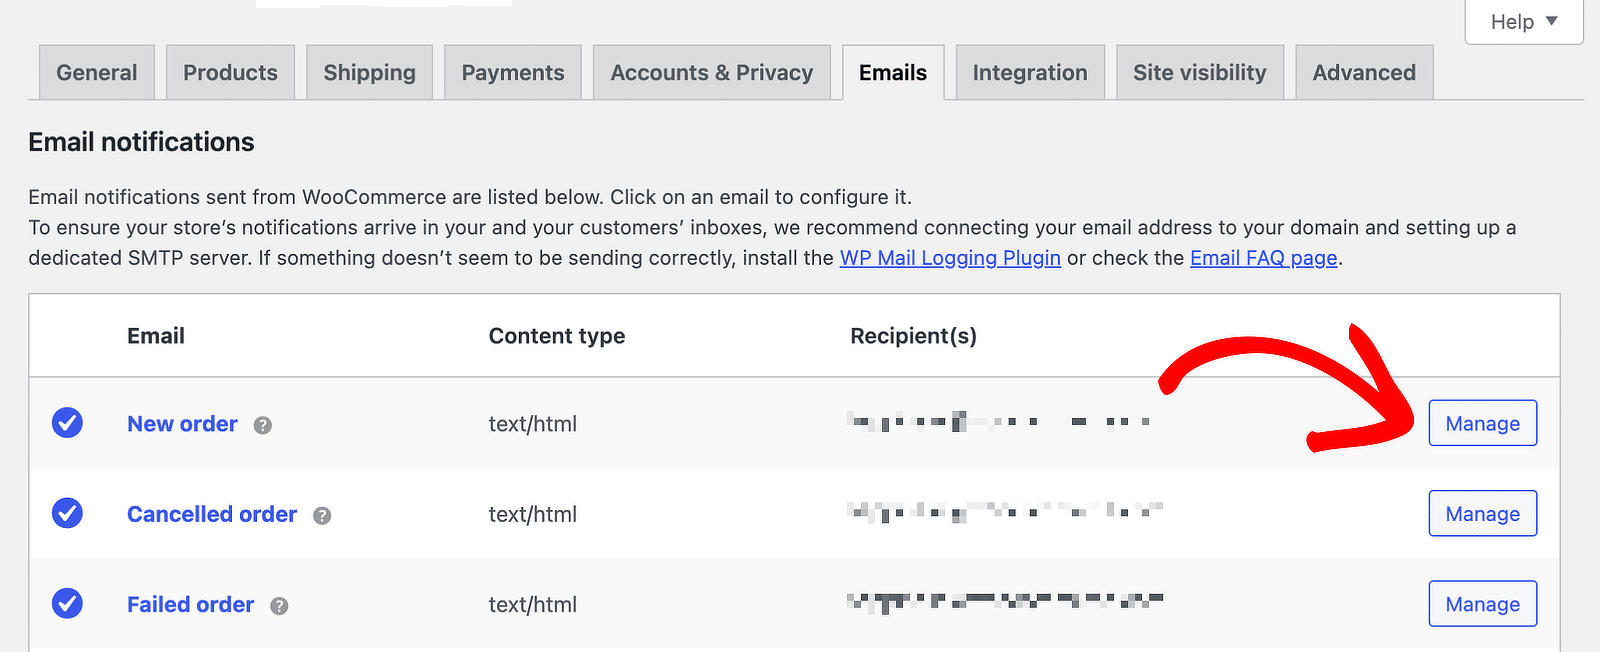The height and width of the screenshot is (652, 1600).
Task: Click the Cancelled order help question mark icon
Action: point(321,516)
